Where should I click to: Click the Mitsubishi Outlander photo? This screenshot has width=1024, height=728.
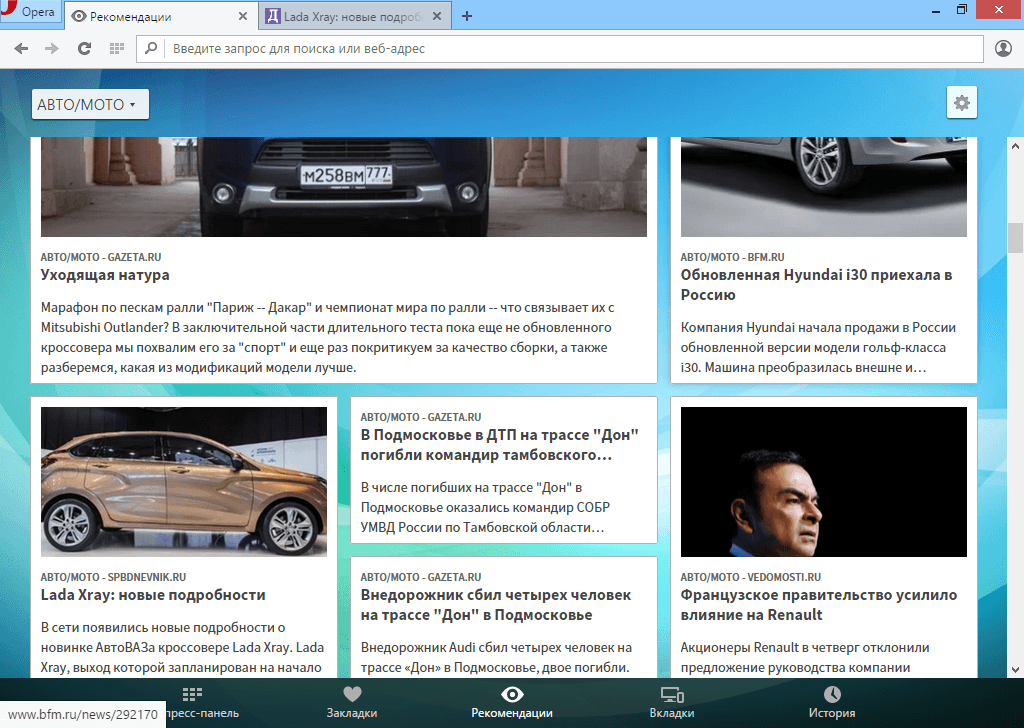(x=344, y=187)
